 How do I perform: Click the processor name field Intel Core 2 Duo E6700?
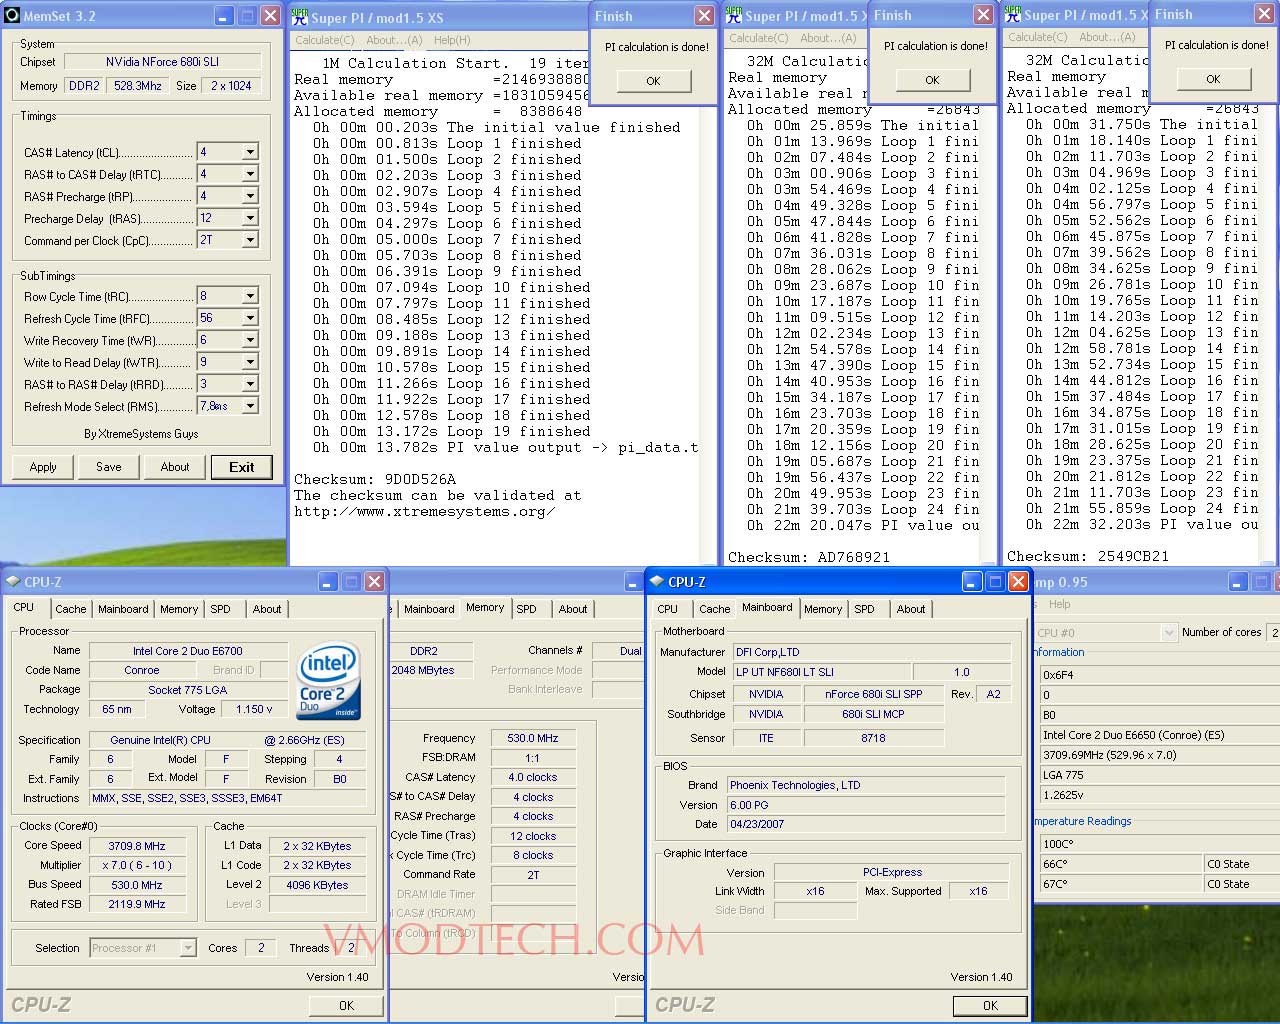[x=188, y=651]
